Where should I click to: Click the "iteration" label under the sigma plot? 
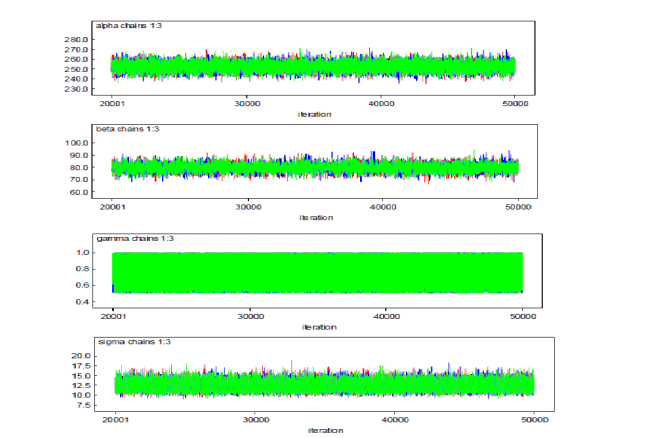pyautogui.click(x=326, y=430)
